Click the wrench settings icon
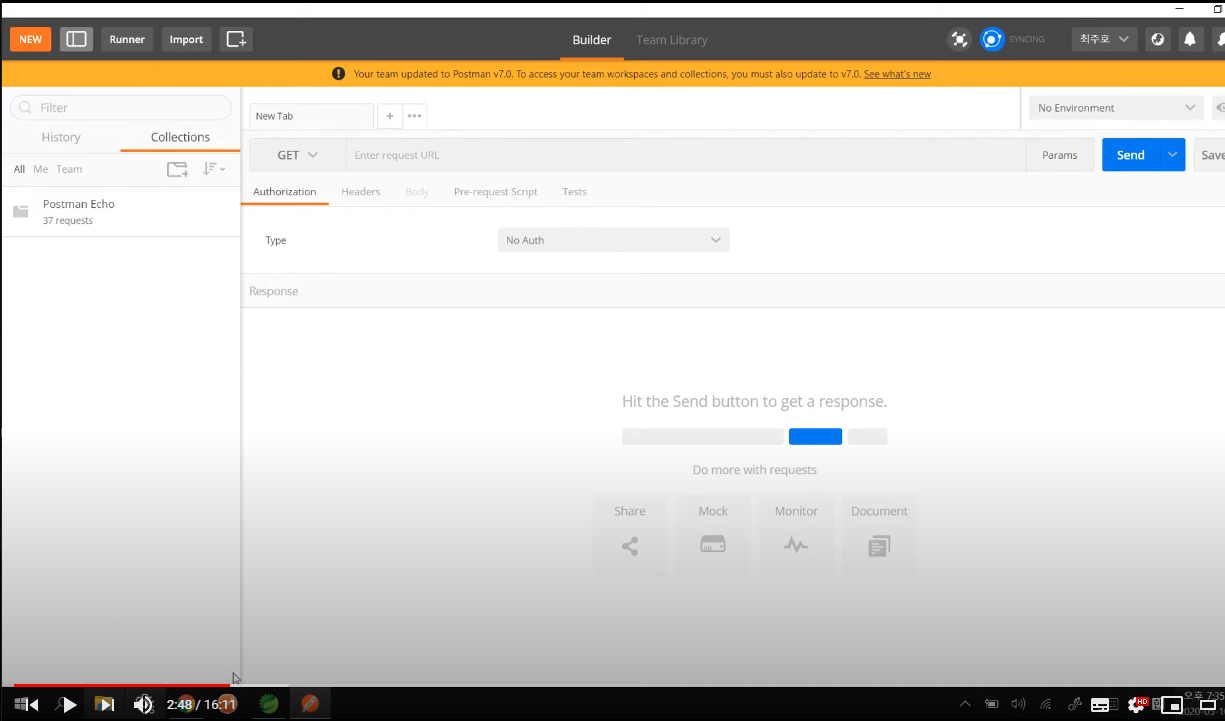The width and height of the screenshot is (1225, 721). point(1219,39)
